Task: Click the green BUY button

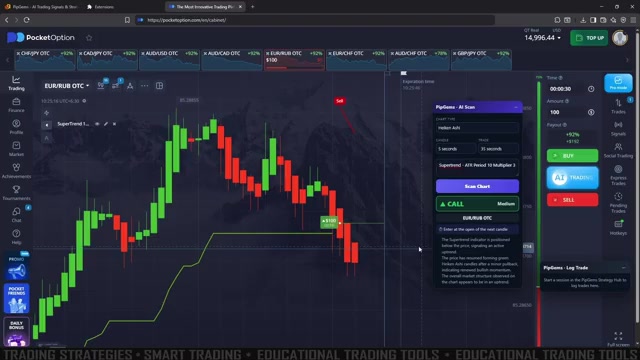Action: 572,156
